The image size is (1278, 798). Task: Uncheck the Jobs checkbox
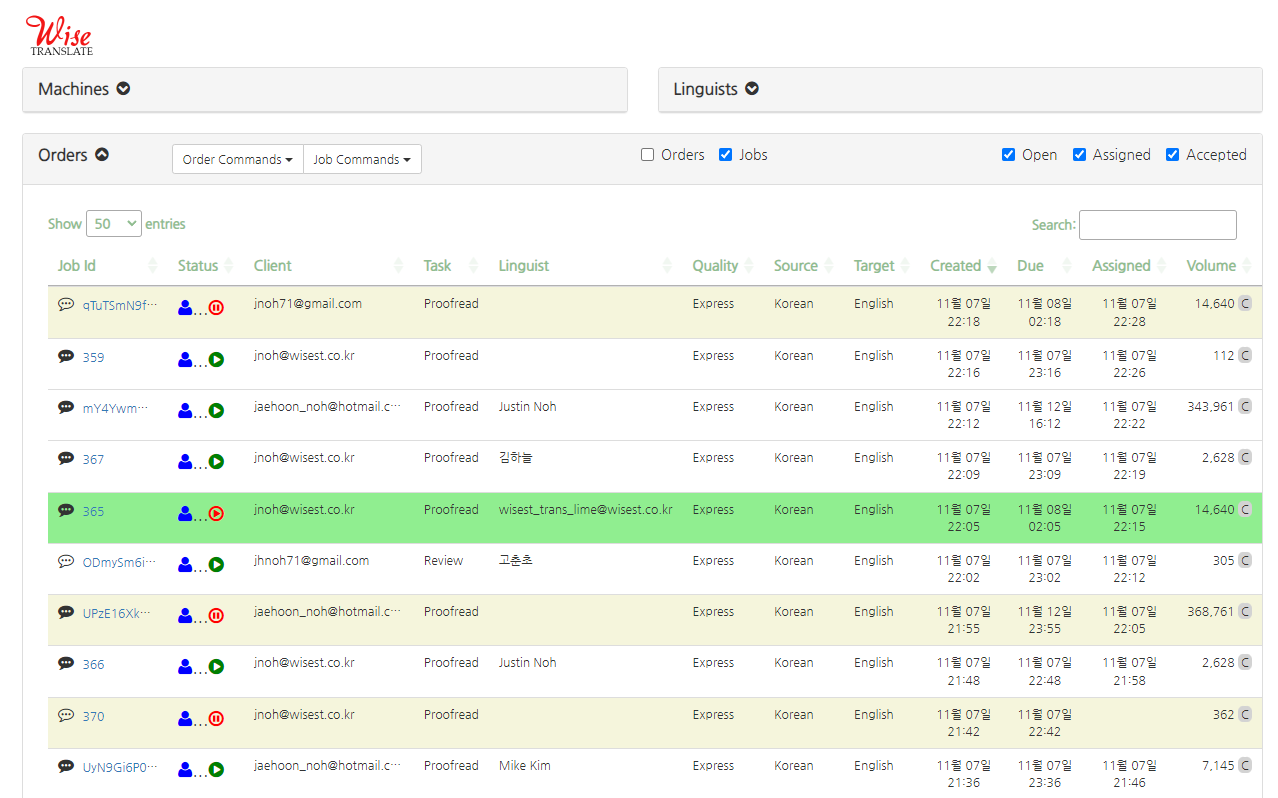coord(726,155)
